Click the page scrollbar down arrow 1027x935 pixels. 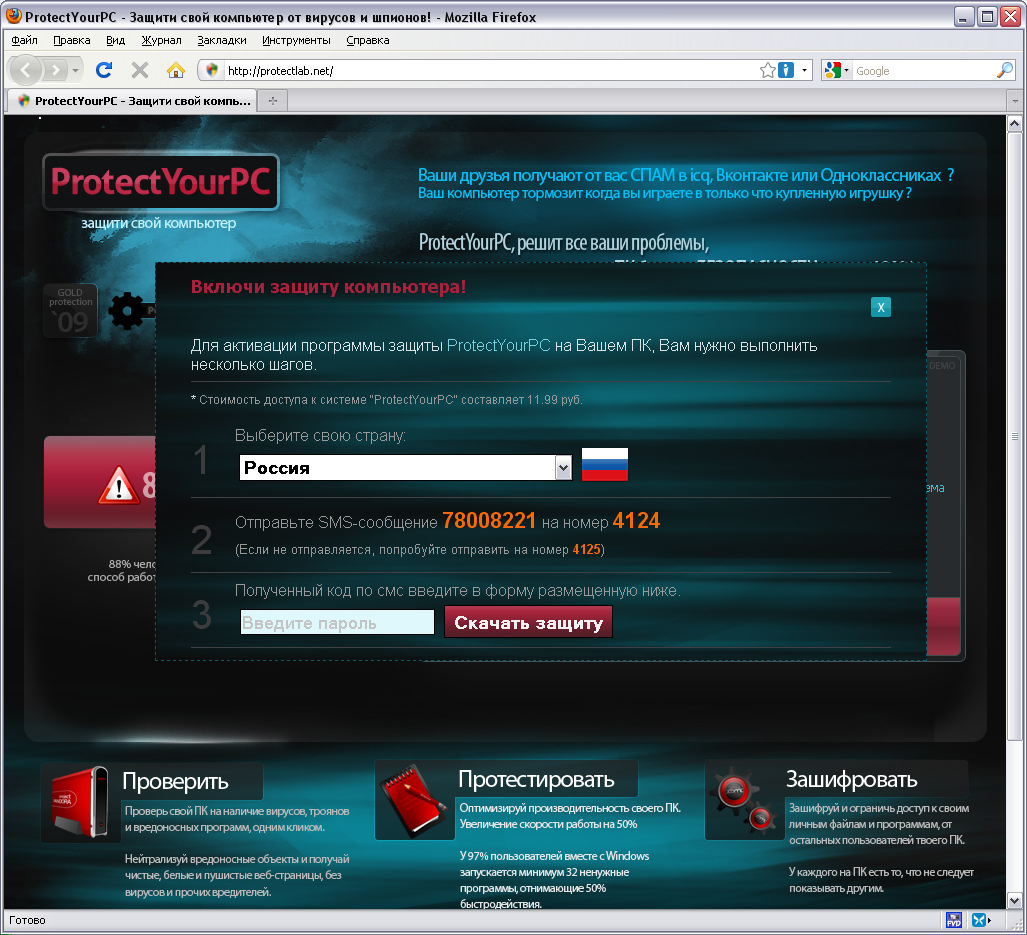pyautogui.click(x=1014, y=901)
